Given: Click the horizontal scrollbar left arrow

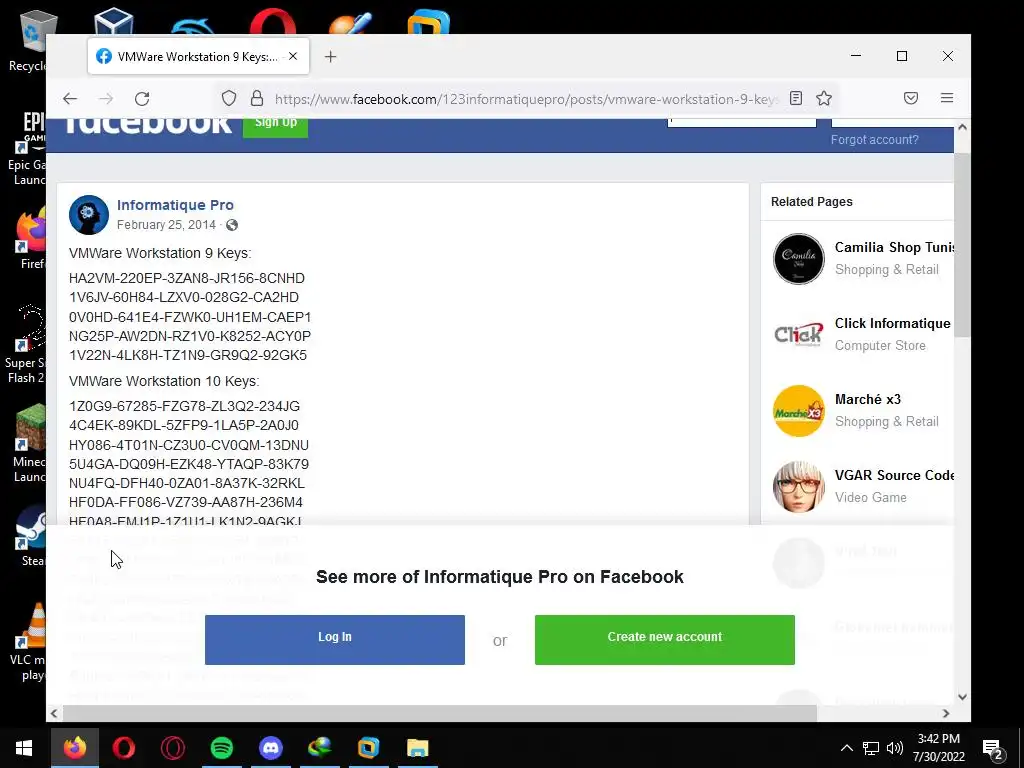Looking at the screenshot, I should click(54, 713).
